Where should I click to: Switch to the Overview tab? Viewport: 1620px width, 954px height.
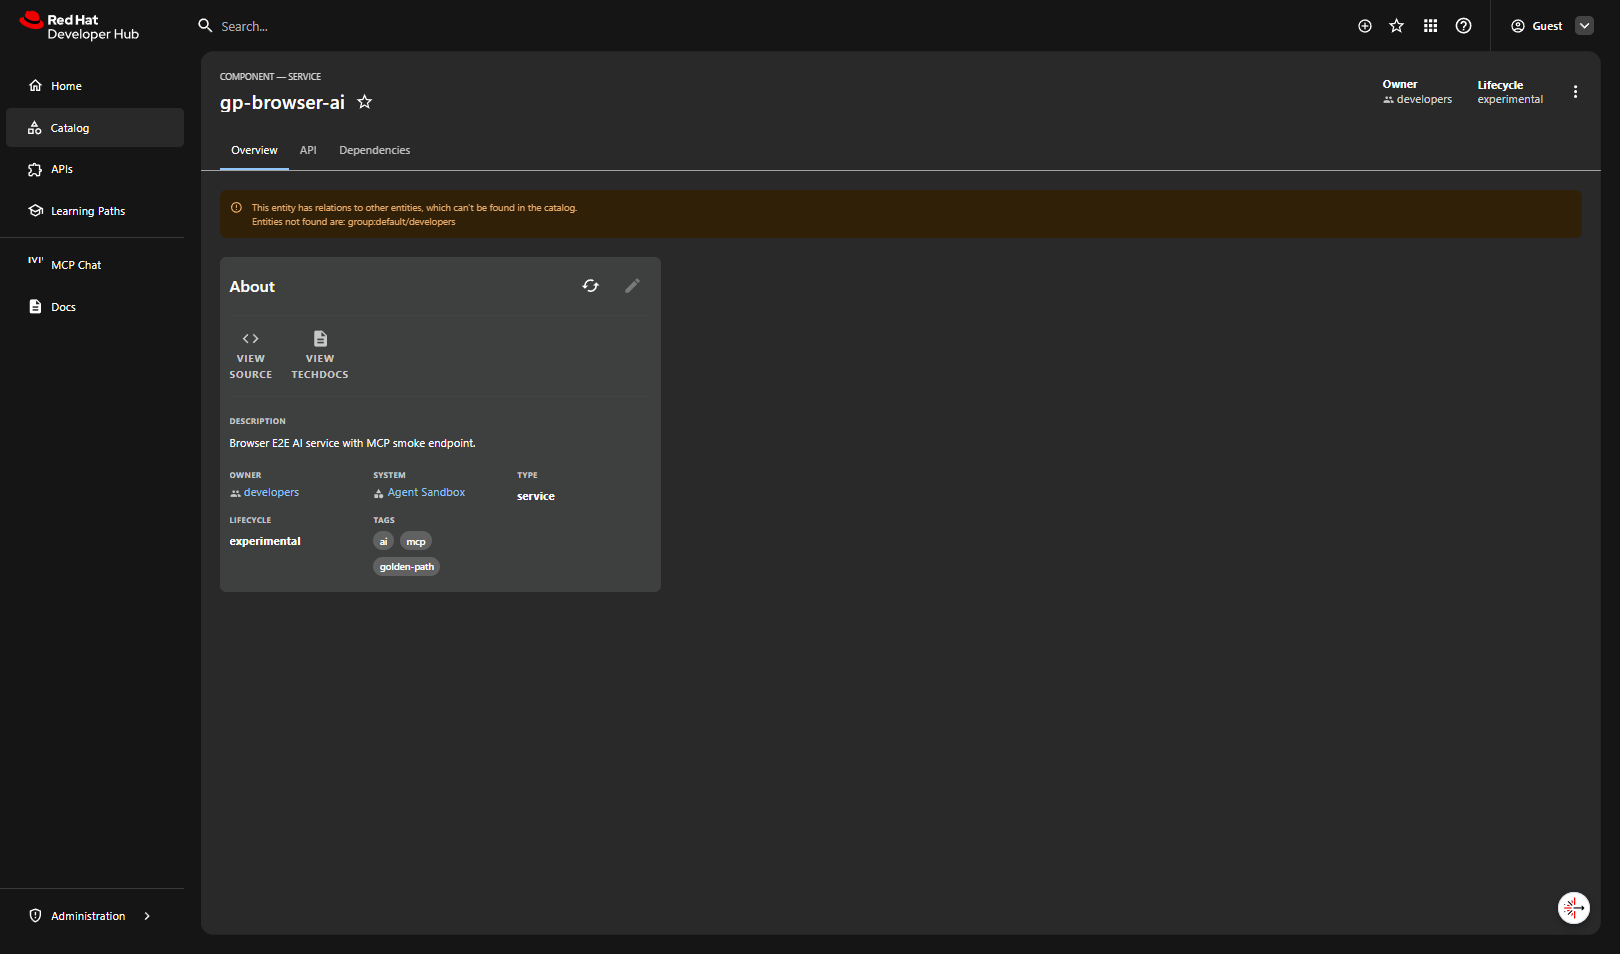(x=254, y=150)
